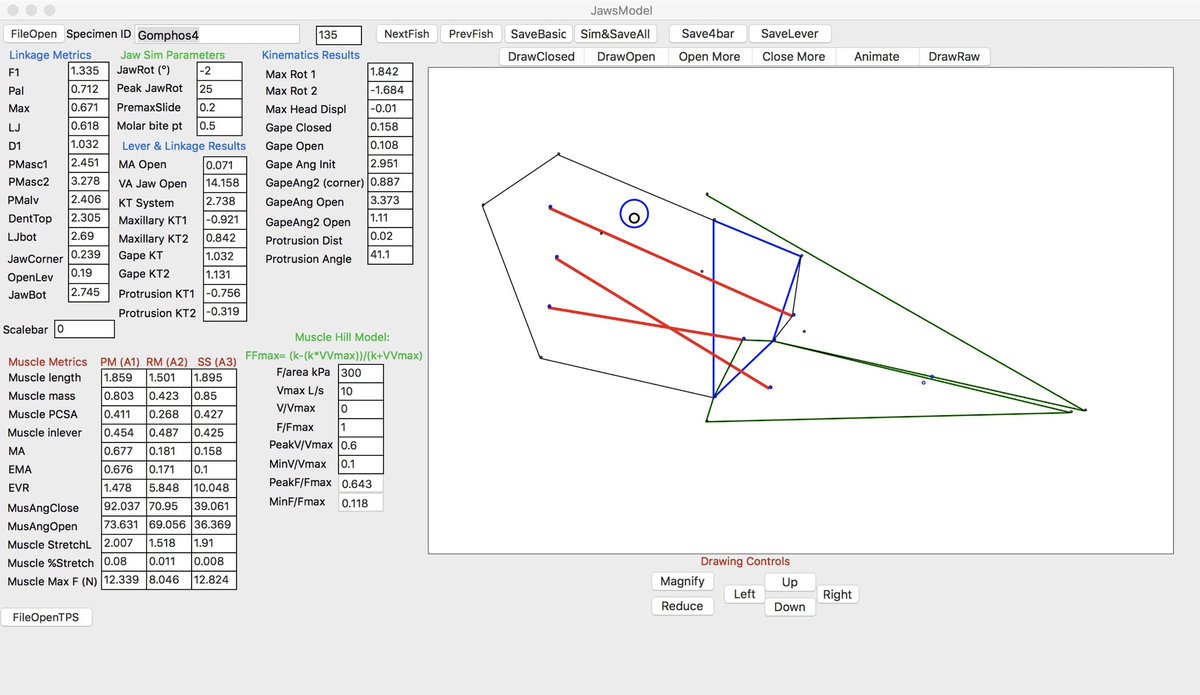Click Close More
Screen dimensions: 1200x695
coord(793,56)
